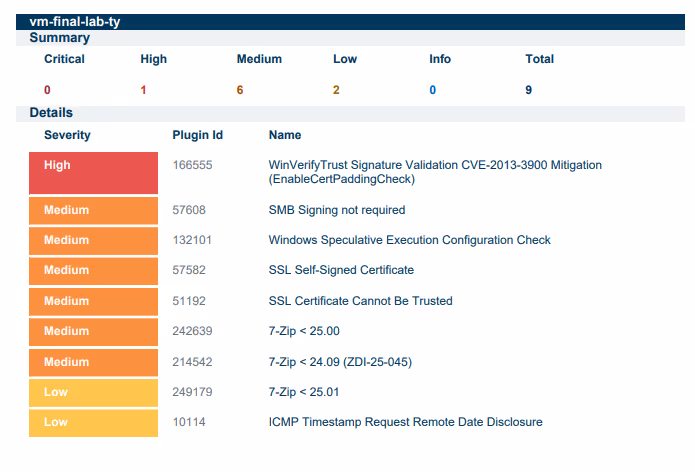Click the Severity column header
695x472 pixels.
click(x=67, y=135)
